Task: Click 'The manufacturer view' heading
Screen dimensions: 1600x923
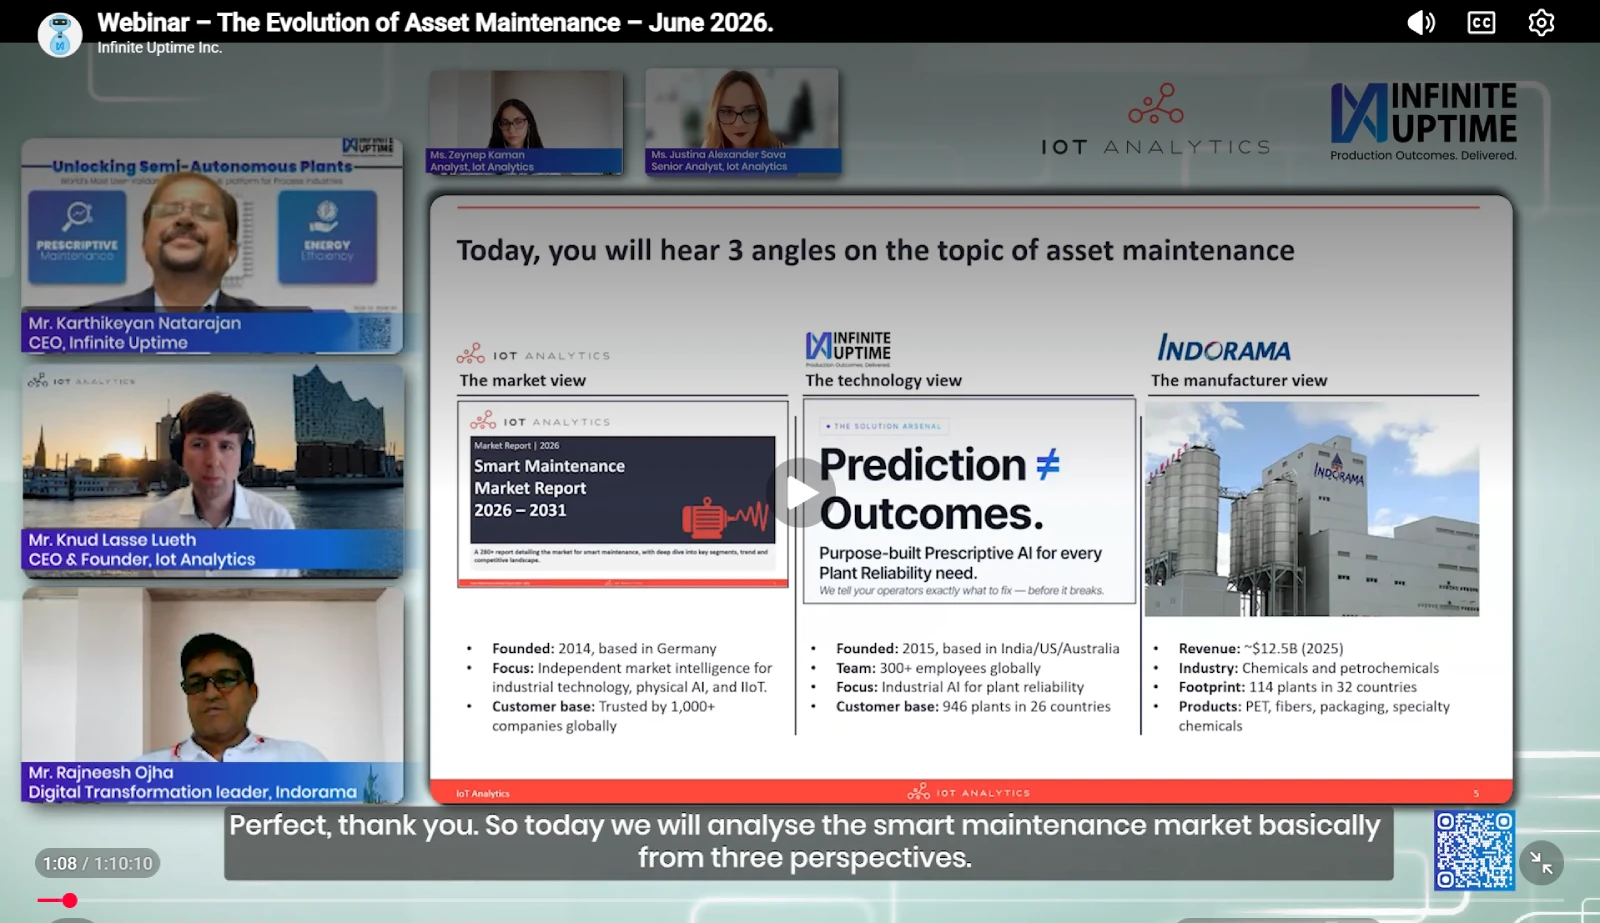Action: point(1239,380)
